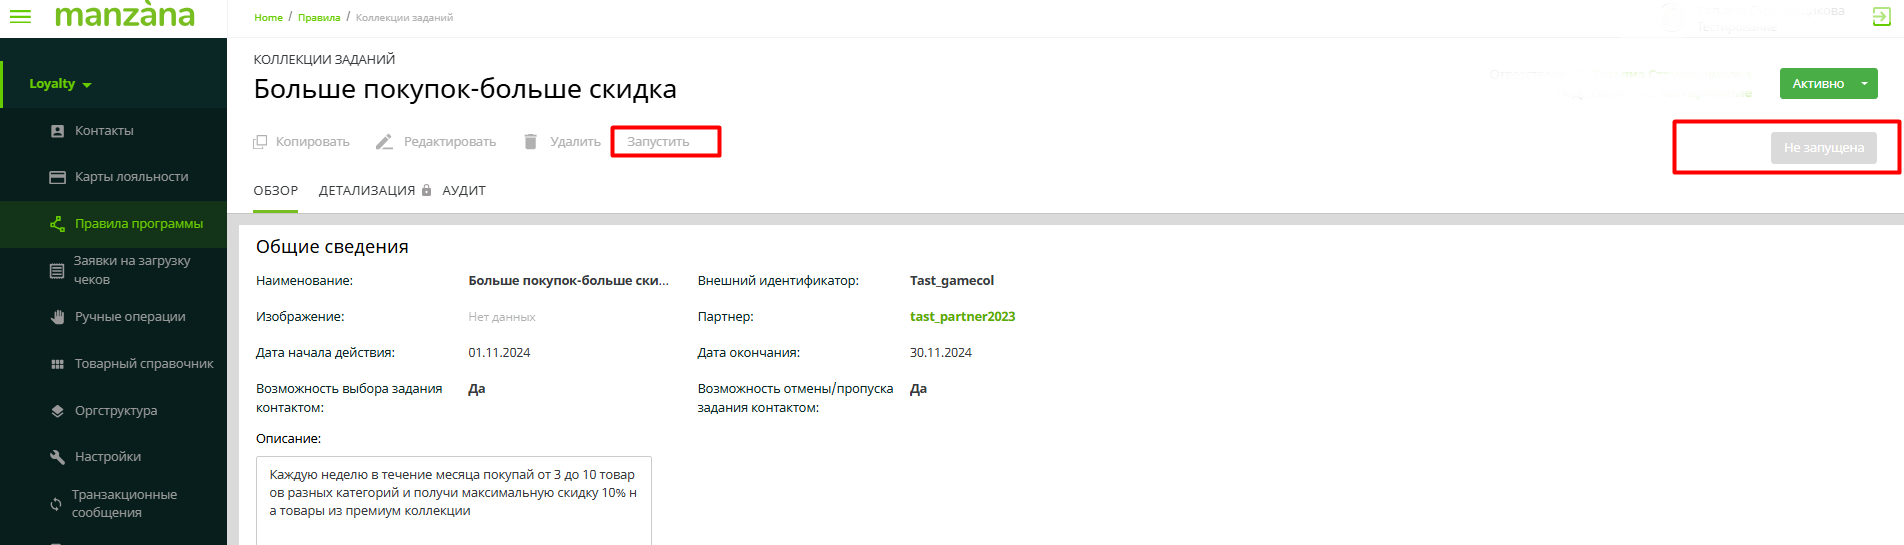Viewport: 1904px width, 545px height.
Task: Click the hamburger menu icon
Action: [20, 17]
